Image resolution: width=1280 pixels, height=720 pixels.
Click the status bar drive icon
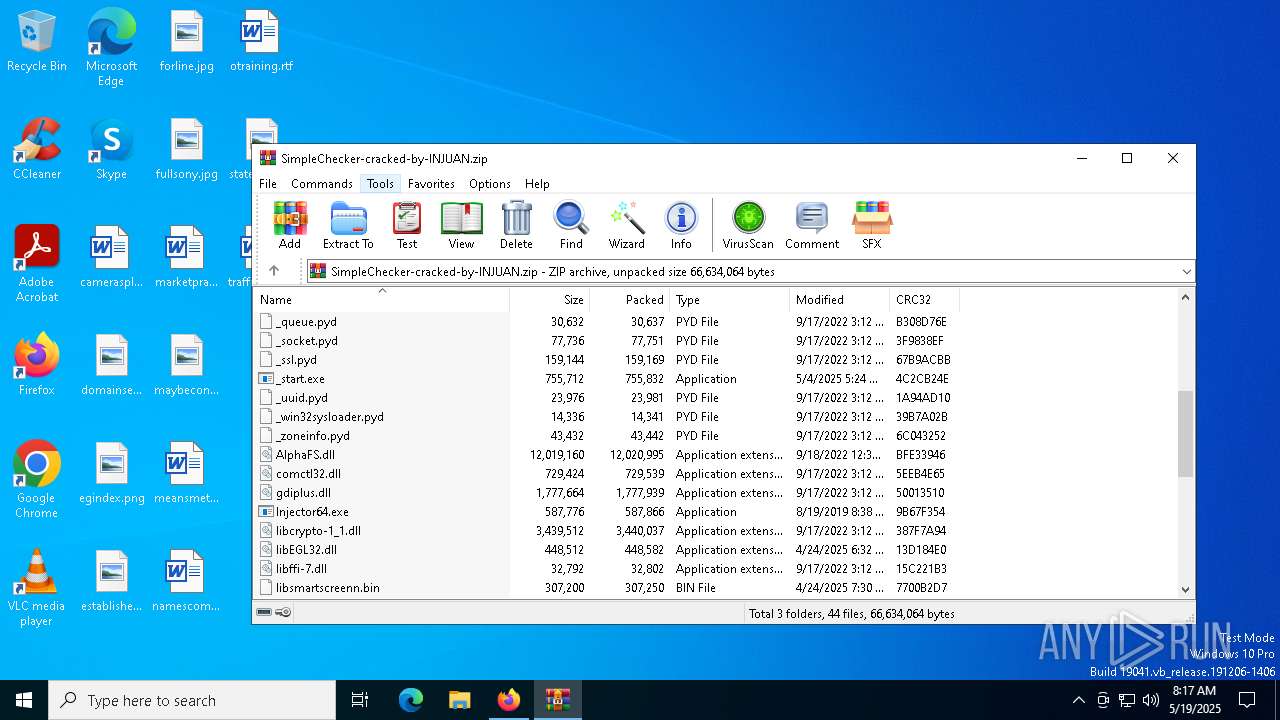point(264,612)
